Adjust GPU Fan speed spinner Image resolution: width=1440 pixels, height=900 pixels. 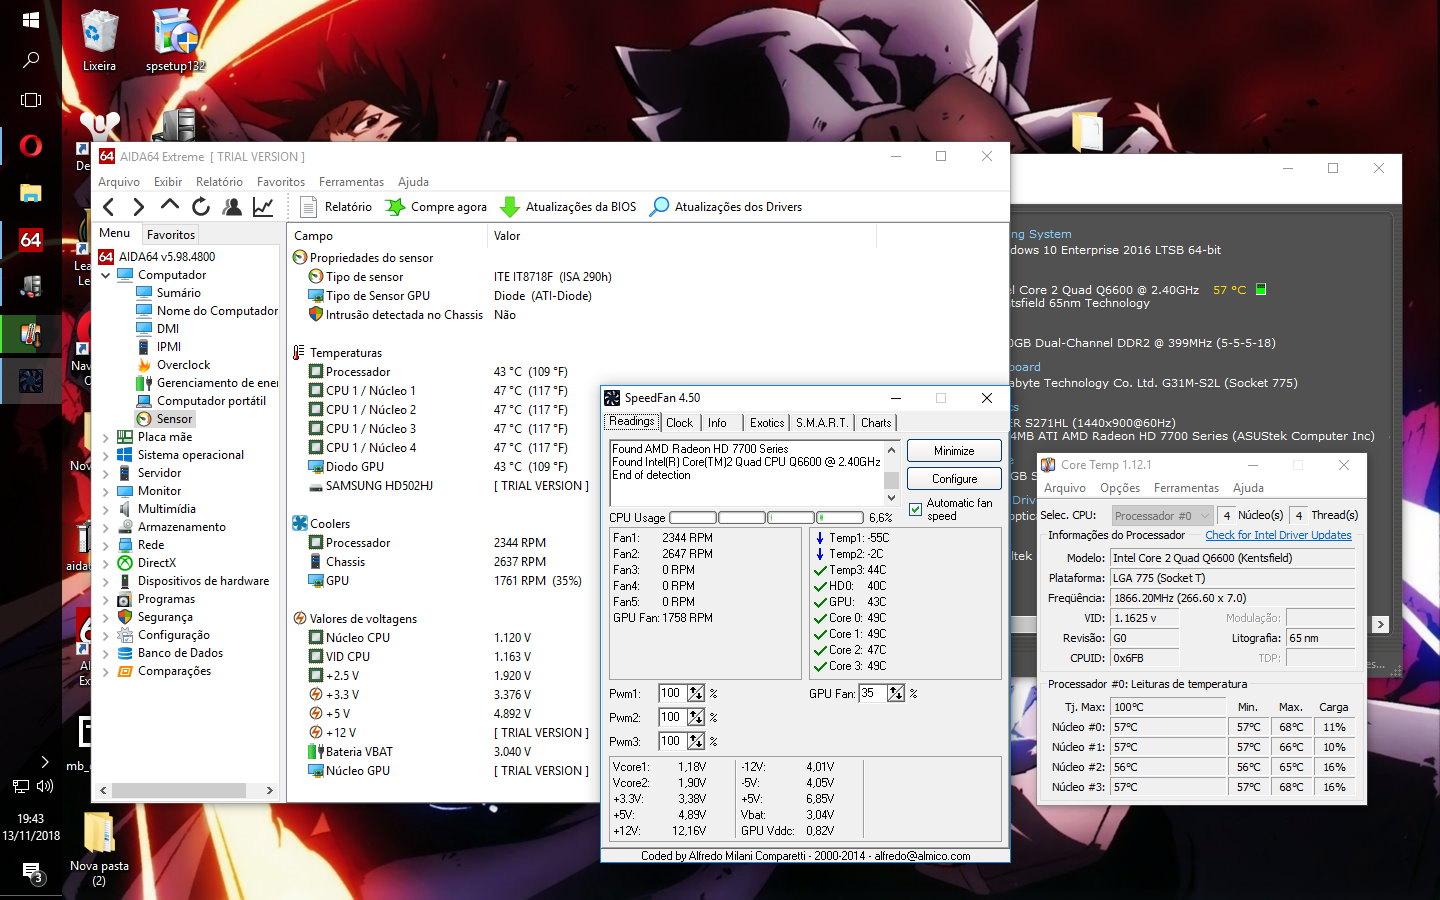tap(896, 693)
